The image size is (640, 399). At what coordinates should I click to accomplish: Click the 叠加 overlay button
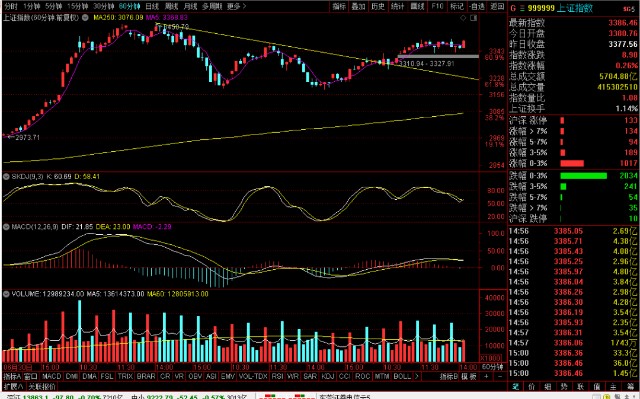pos(358,6)
